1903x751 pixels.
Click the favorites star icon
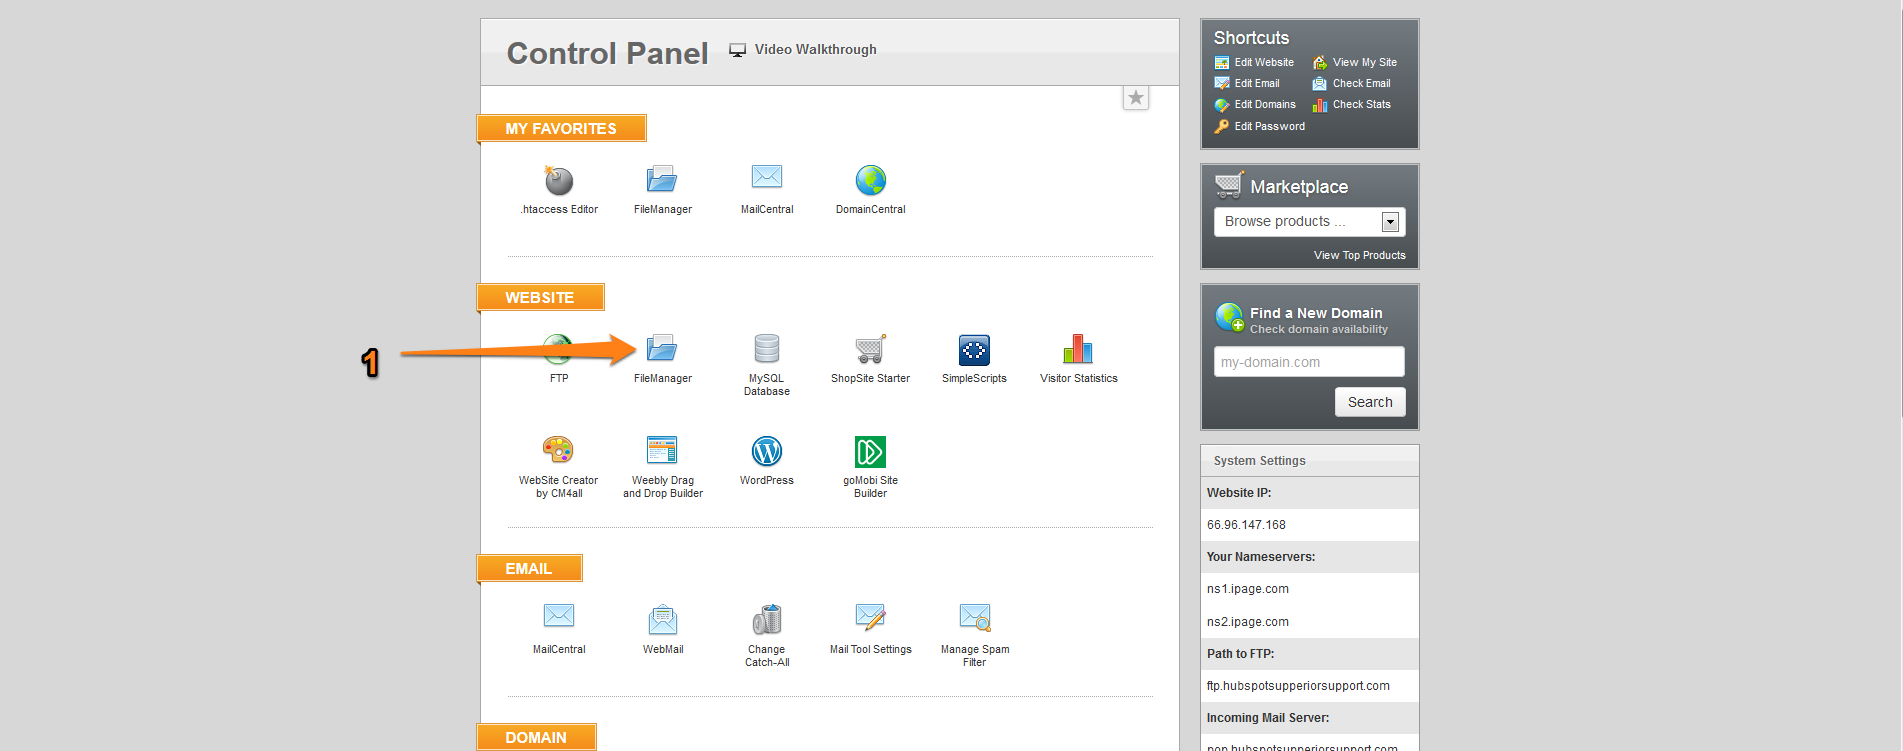1136,98
